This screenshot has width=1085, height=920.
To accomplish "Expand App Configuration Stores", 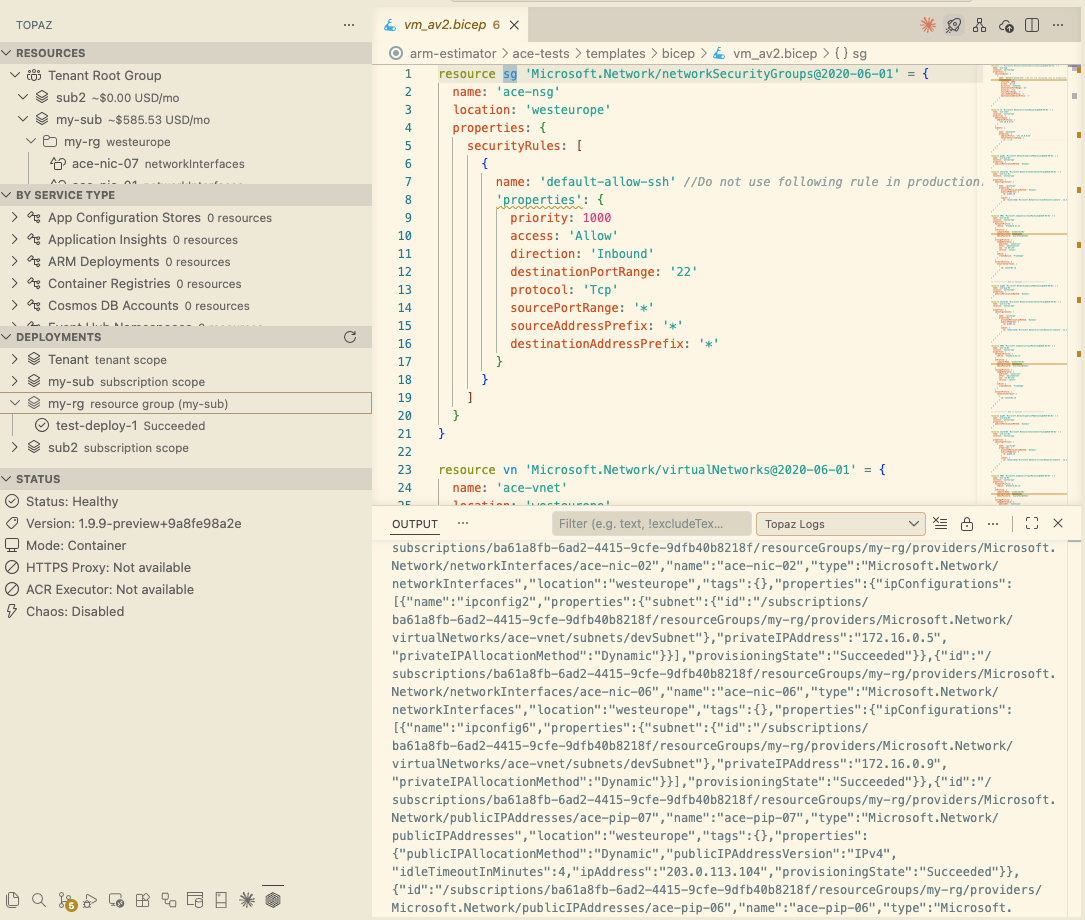I will [x=15, y=217].
